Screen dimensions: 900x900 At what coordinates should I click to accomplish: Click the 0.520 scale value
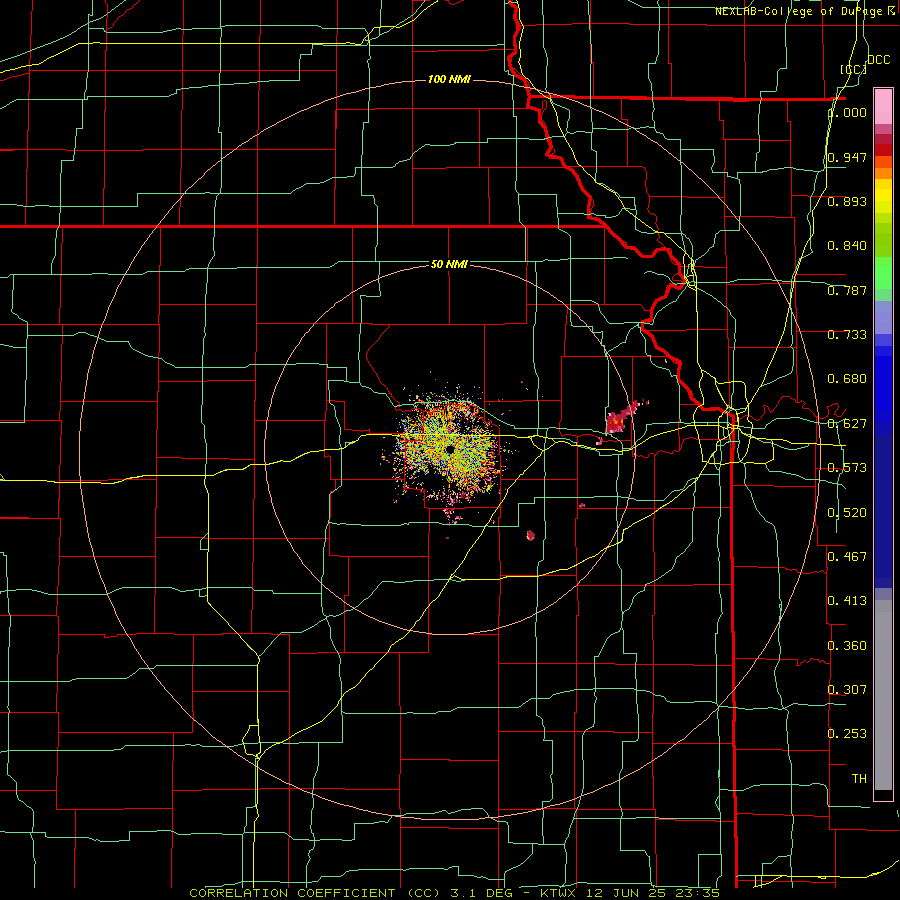tap(847, 512)
